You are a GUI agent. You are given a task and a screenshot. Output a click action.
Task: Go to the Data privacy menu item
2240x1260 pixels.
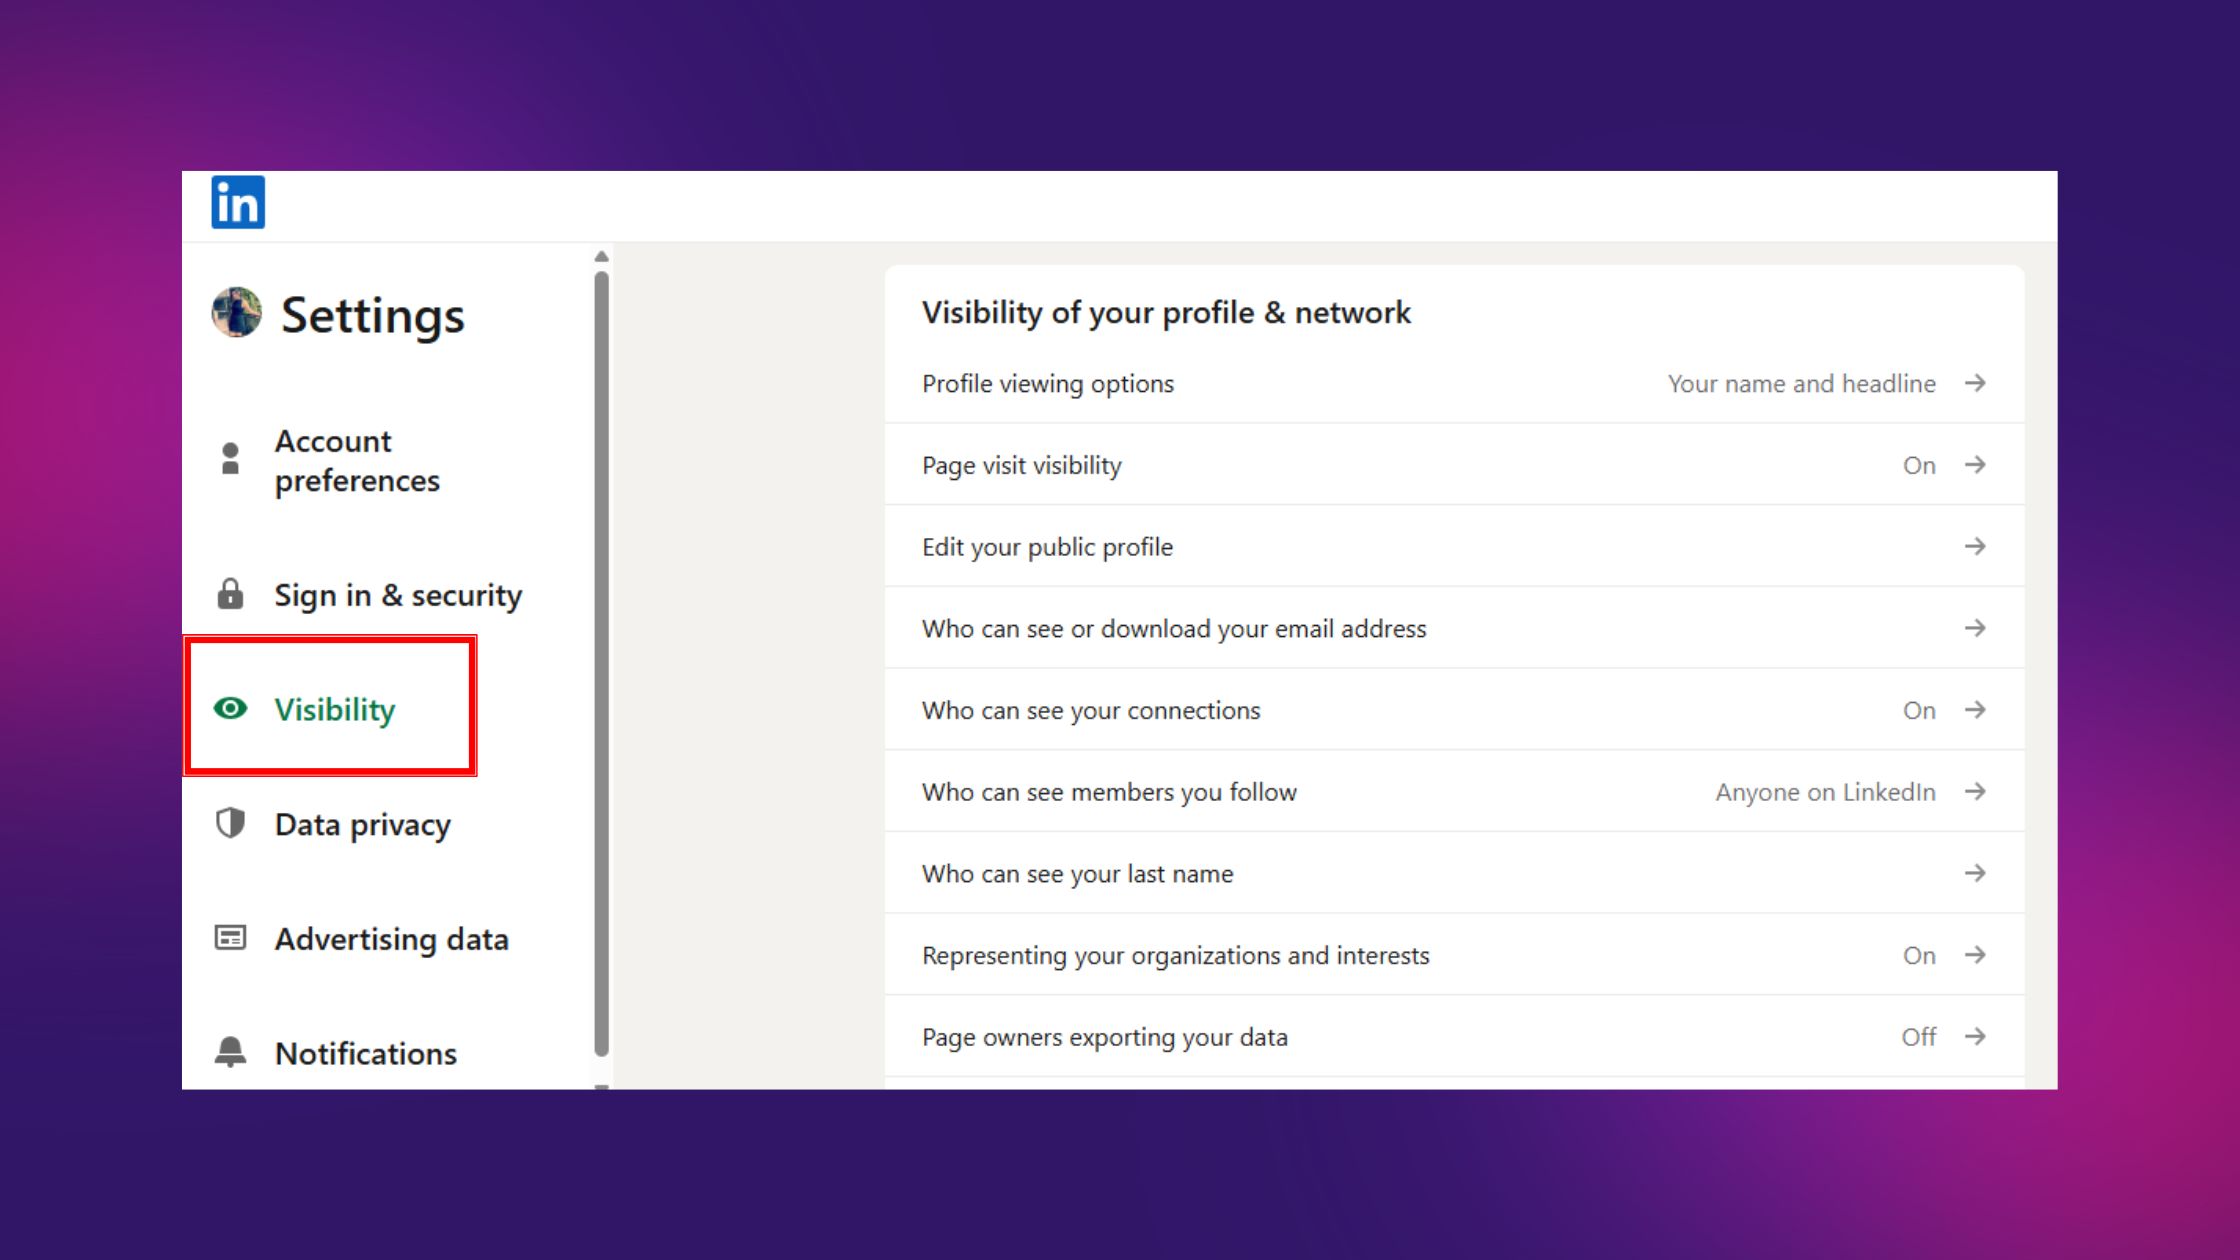(x=362, y=825)
